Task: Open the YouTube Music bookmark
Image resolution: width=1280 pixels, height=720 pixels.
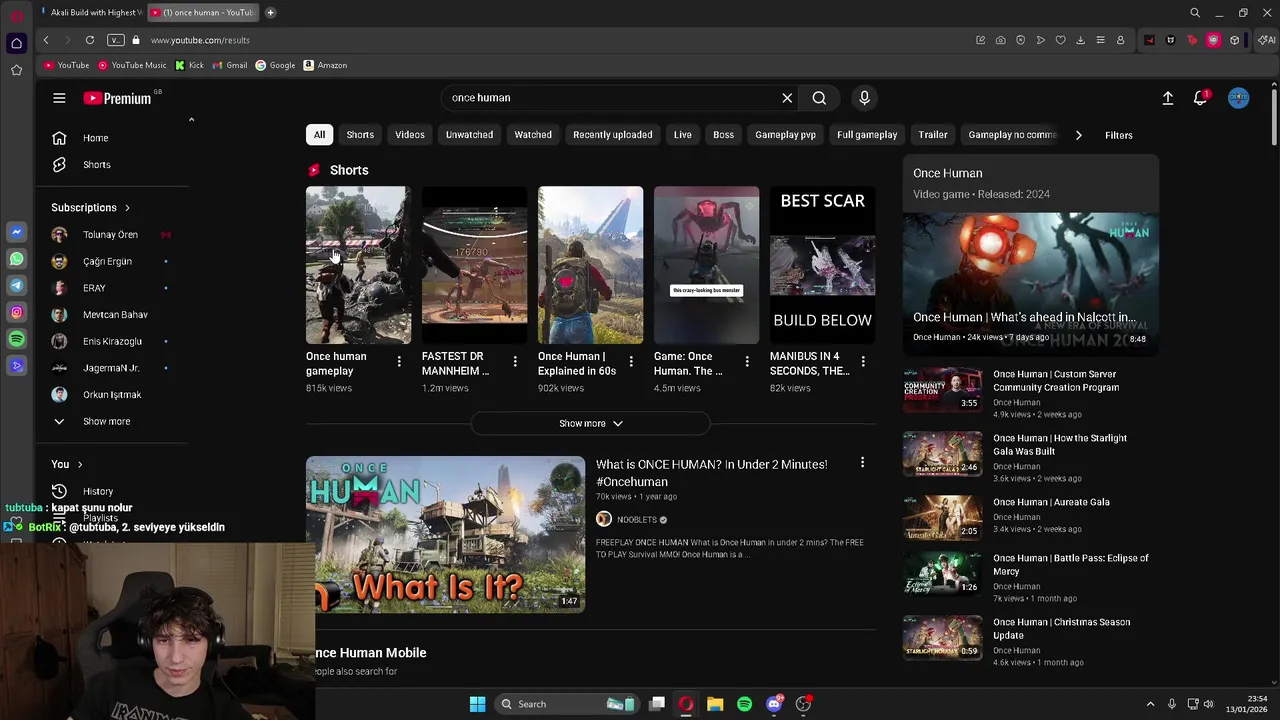Action: click(x=132, y=66)
